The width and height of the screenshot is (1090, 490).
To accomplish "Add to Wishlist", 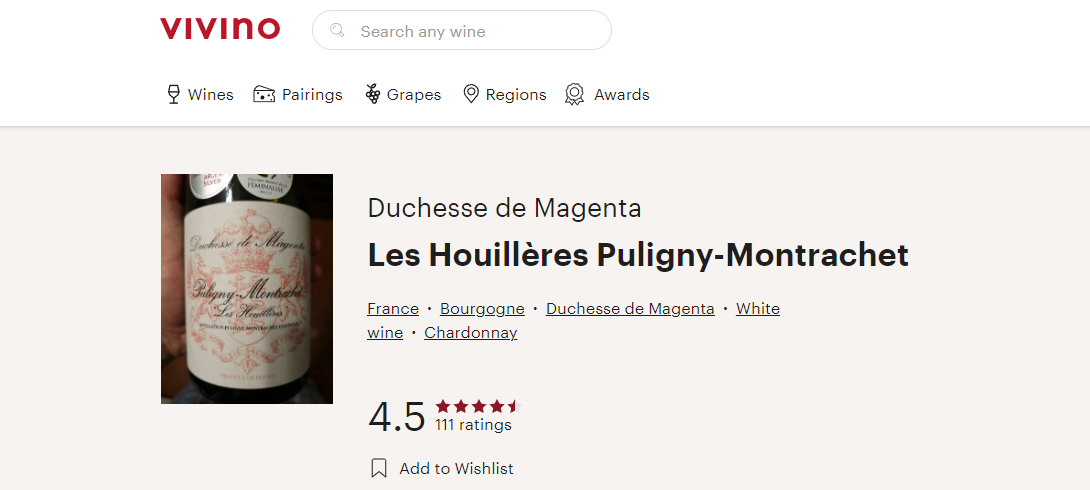I will tap(456, 468).
